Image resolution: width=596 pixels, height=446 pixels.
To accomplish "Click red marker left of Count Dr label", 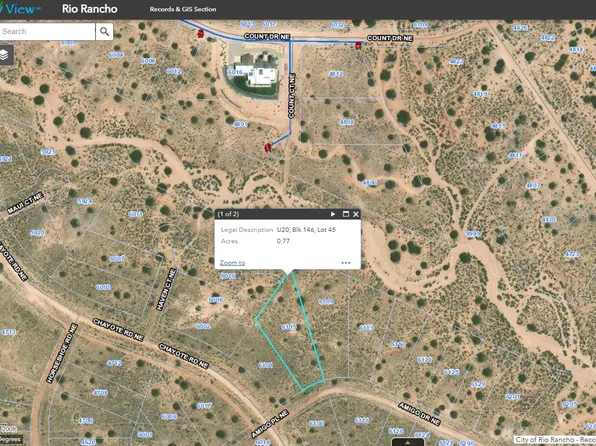I will (x=201, y=33).
